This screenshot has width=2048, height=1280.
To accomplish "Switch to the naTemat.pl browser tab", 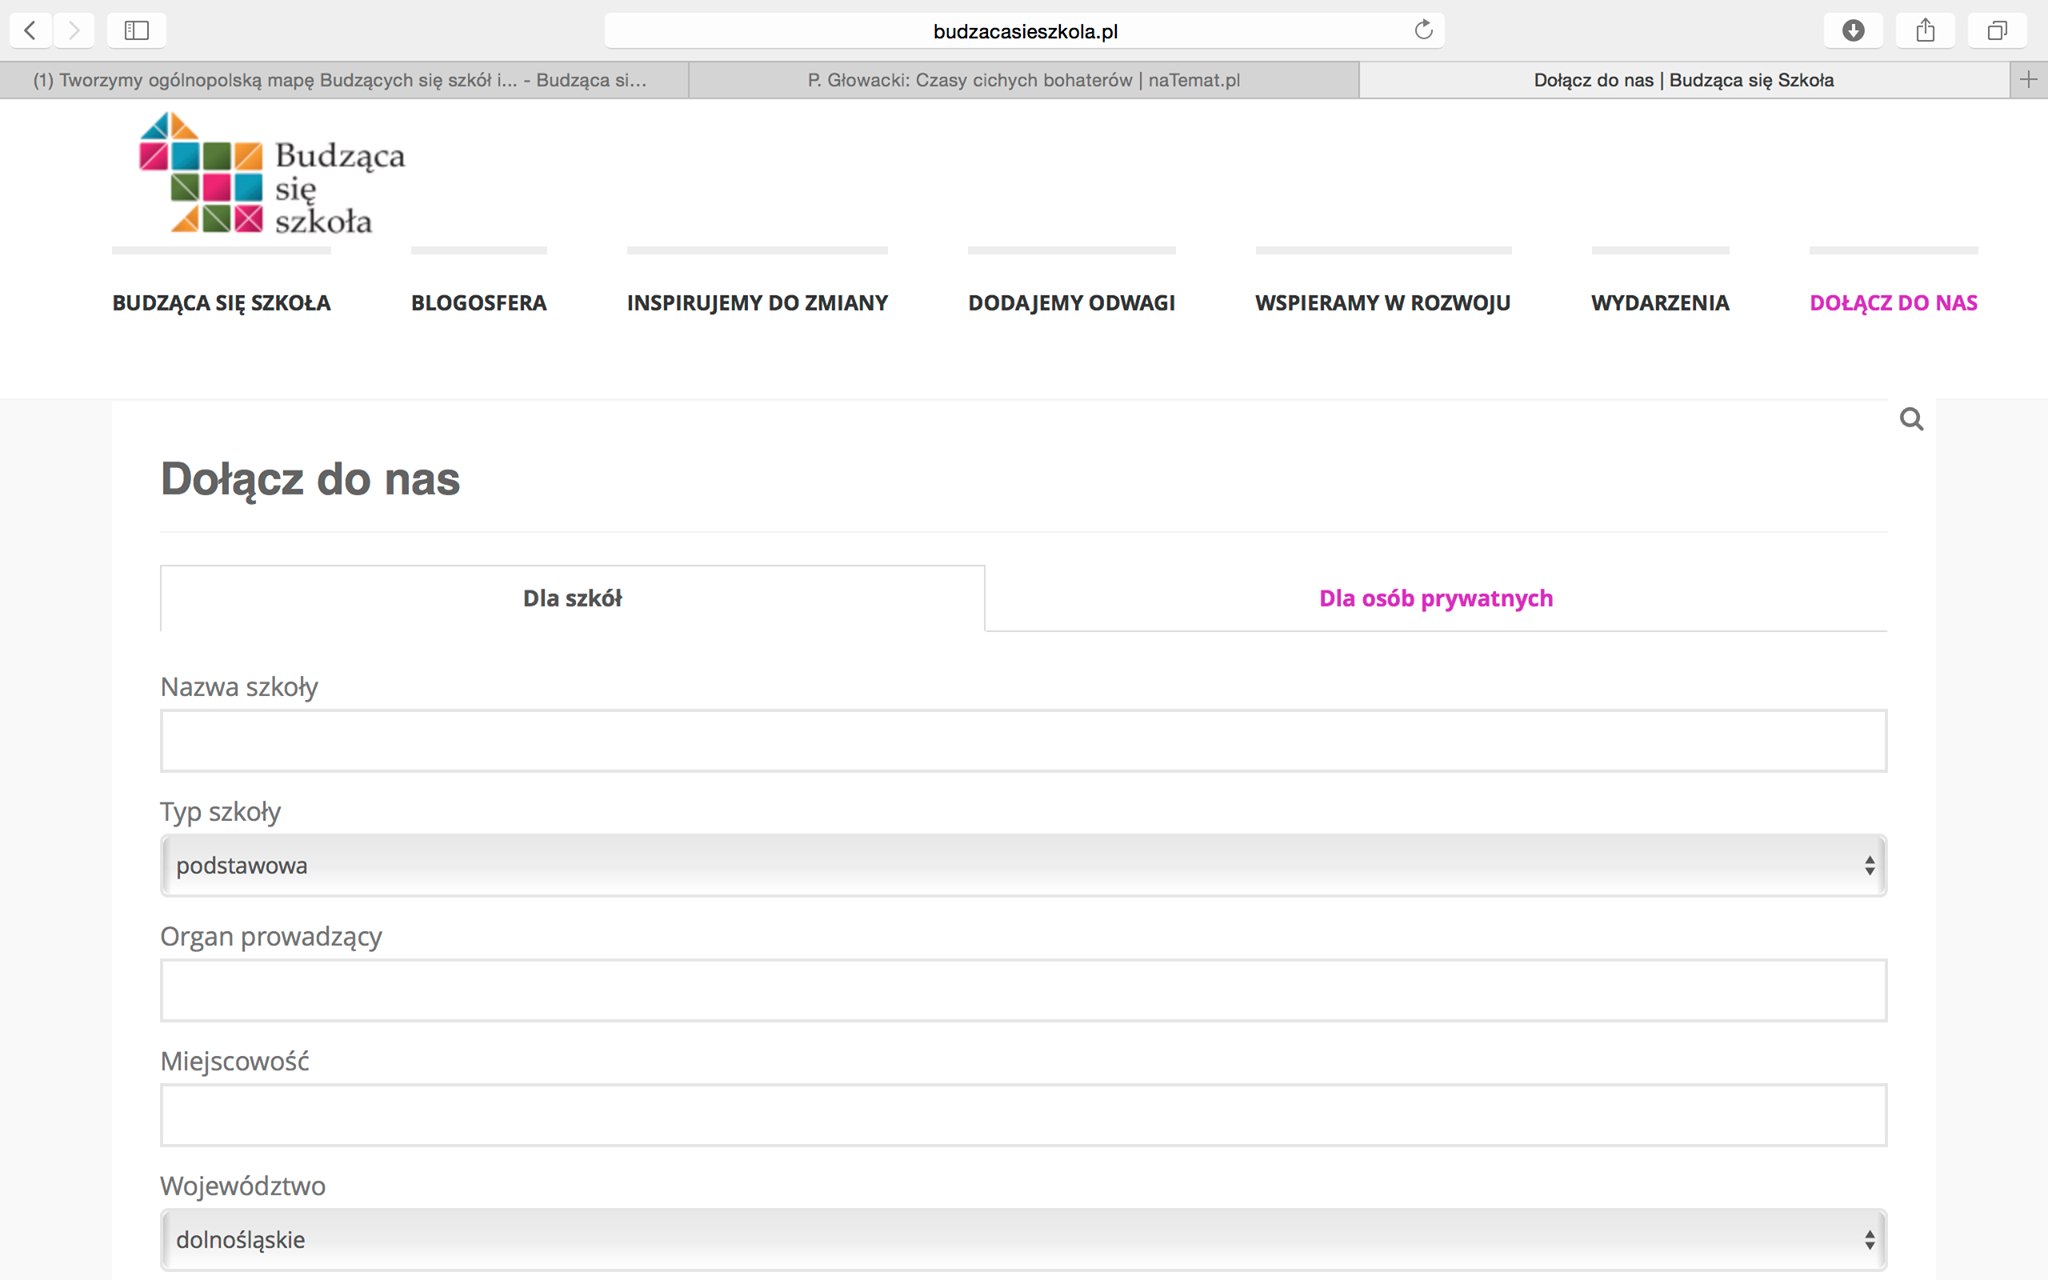I will pos(1023,80).
